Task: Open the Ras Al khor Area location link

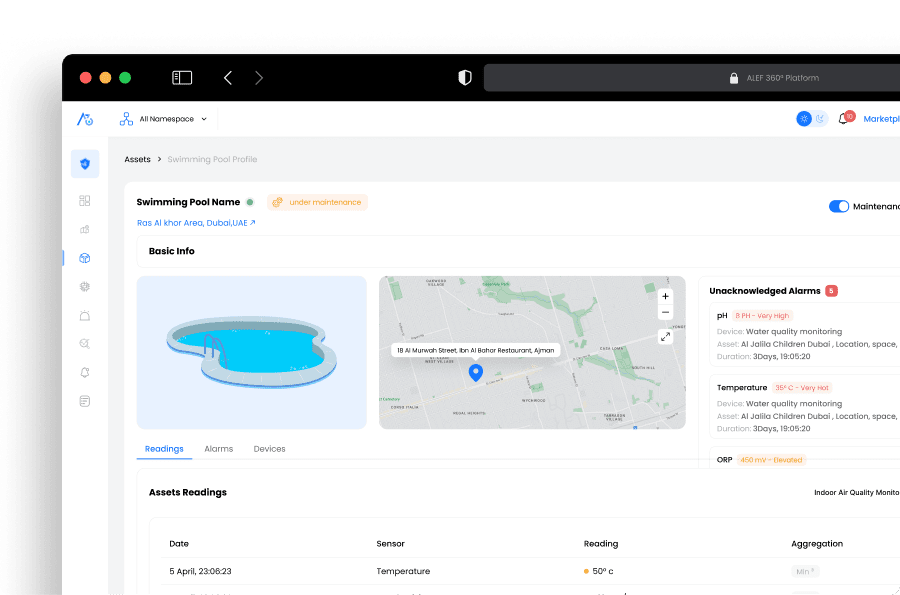Action: 196,223
